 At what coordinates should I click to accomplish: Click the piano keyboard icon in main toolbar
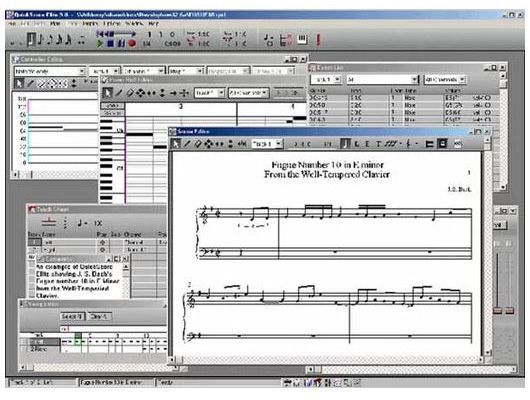click(x=302, y=40)
